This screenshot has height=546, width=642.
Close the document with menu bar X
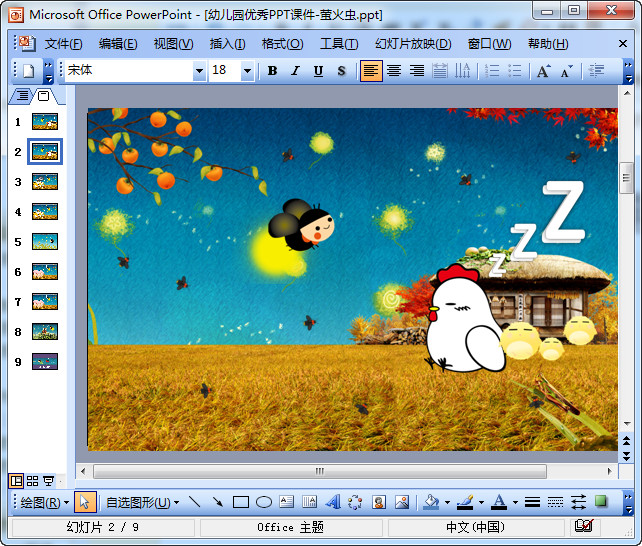[x=623, y=43]
